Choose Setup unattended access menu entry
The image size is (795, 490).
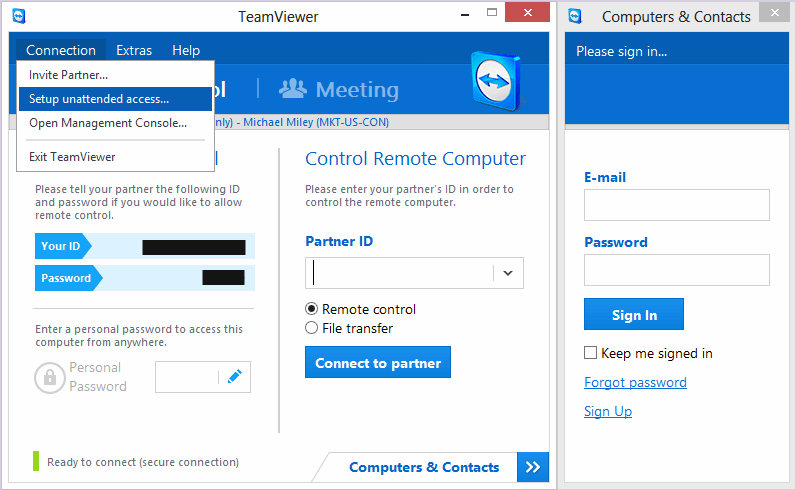click(x=99, y=99)
